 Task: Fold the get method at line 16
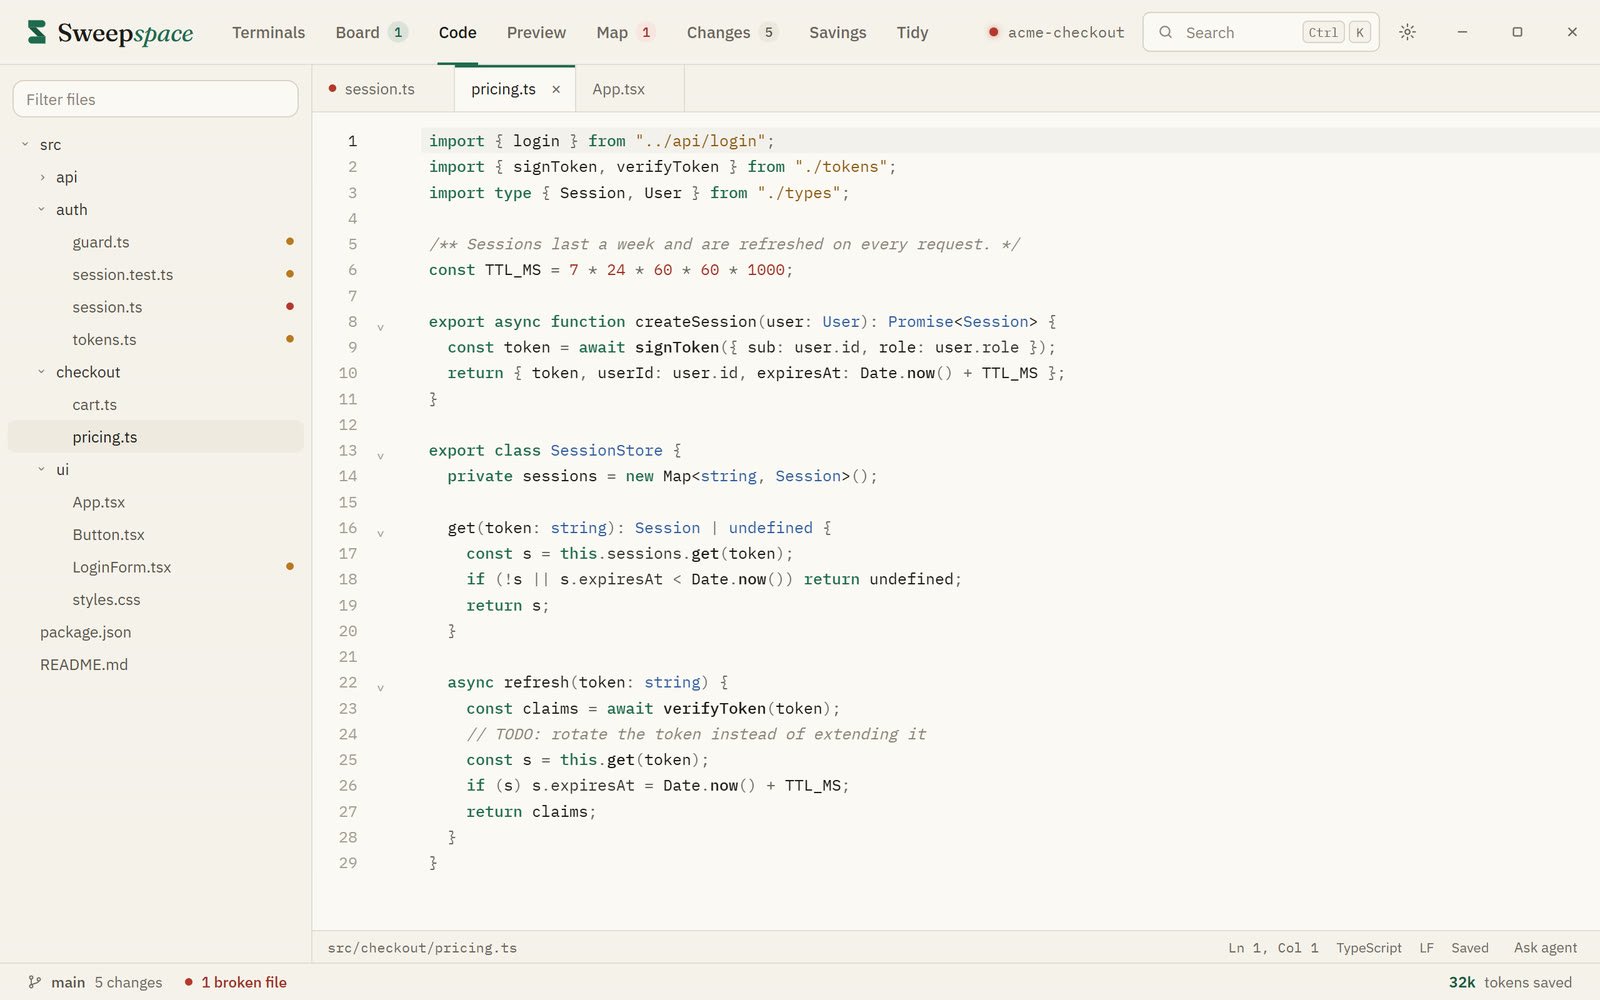point(380,533)
